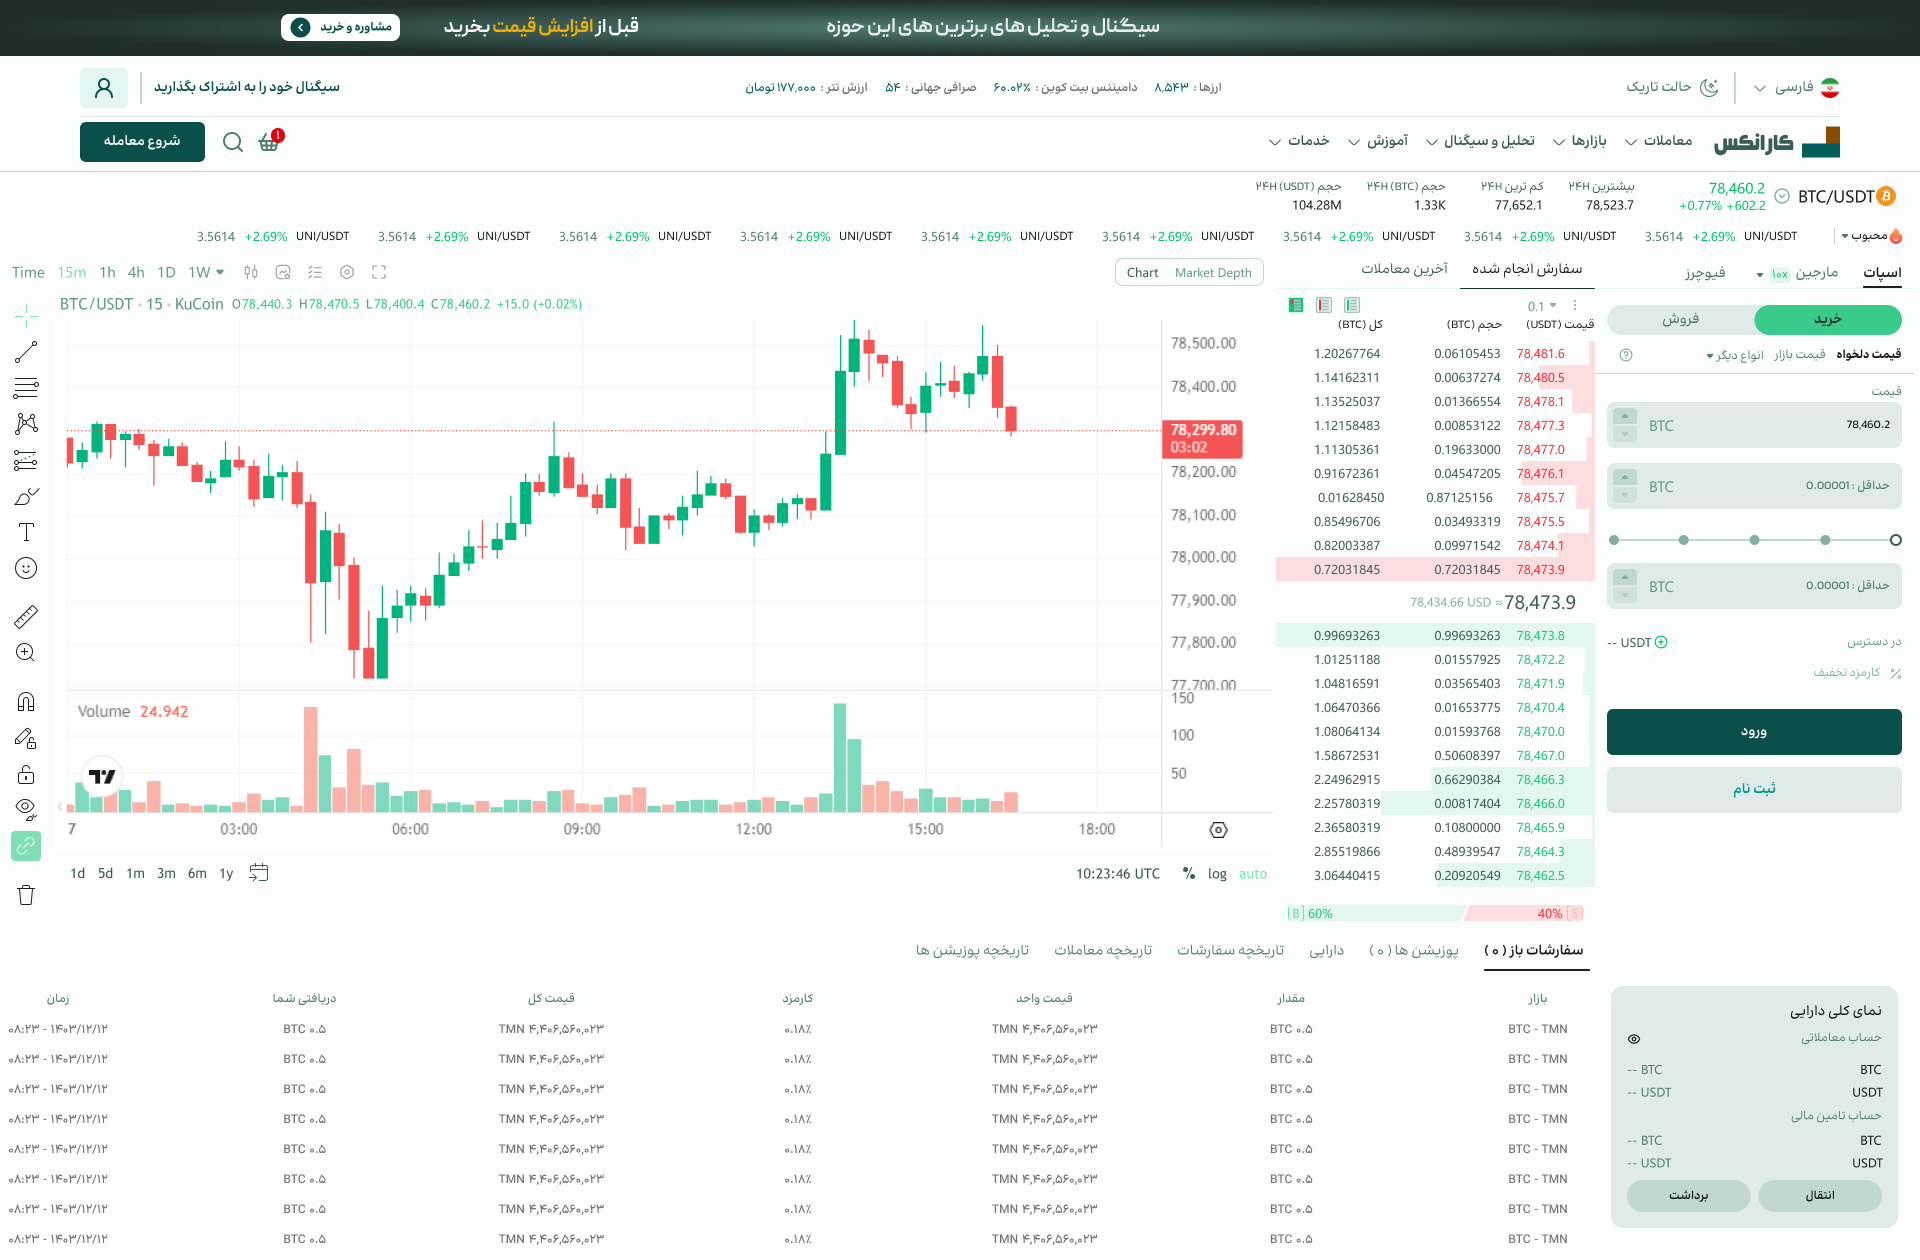Click ثبت نام register button
1920x1260 pixels.
tap(1754, 789)
